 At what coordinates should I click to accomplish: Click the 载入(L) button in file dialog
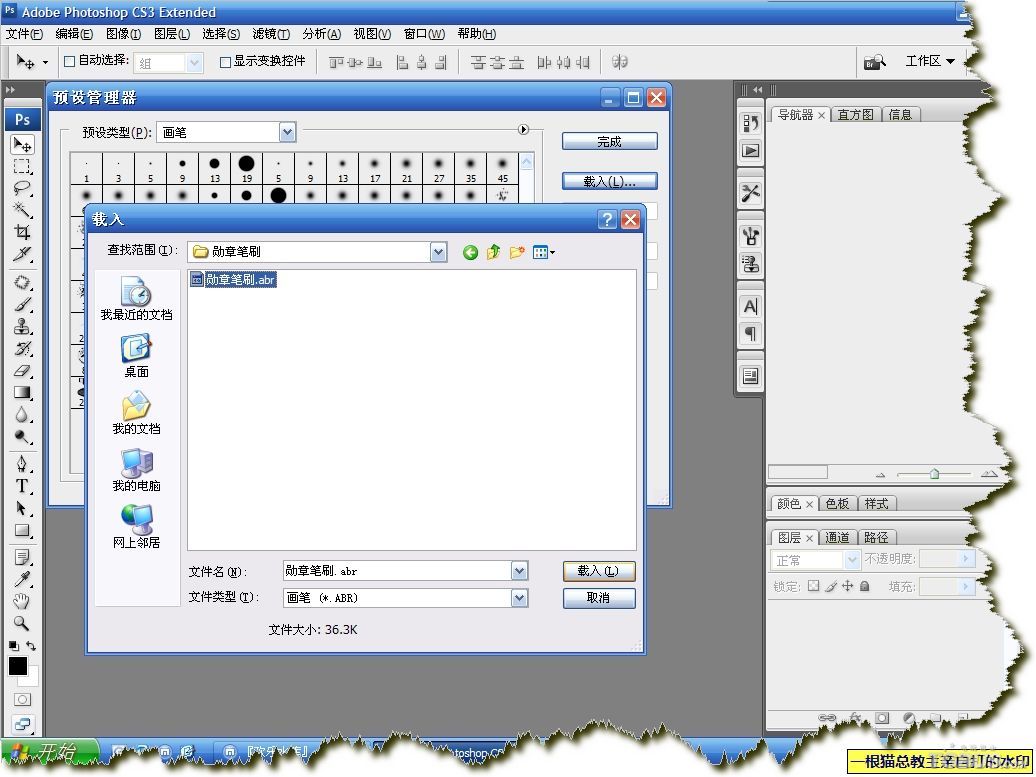(599, 571)
